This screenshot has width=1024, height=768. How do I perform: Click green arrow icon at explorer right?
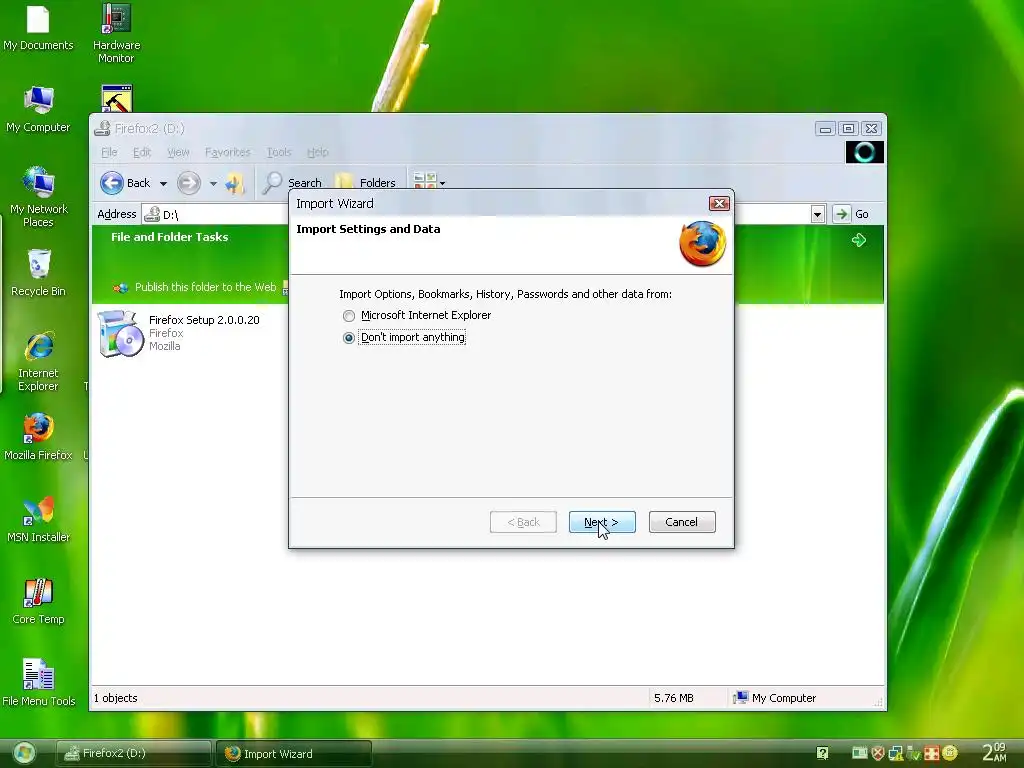858,240
